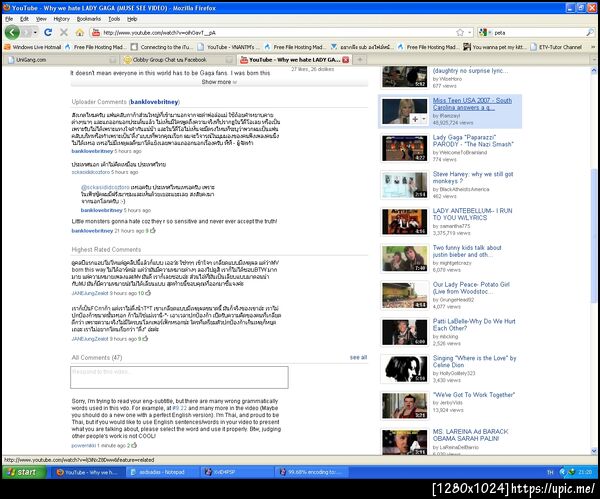600x499 pixels.
Task: Show more bookmarks via toolbar chevron
Action: point(593,47)
